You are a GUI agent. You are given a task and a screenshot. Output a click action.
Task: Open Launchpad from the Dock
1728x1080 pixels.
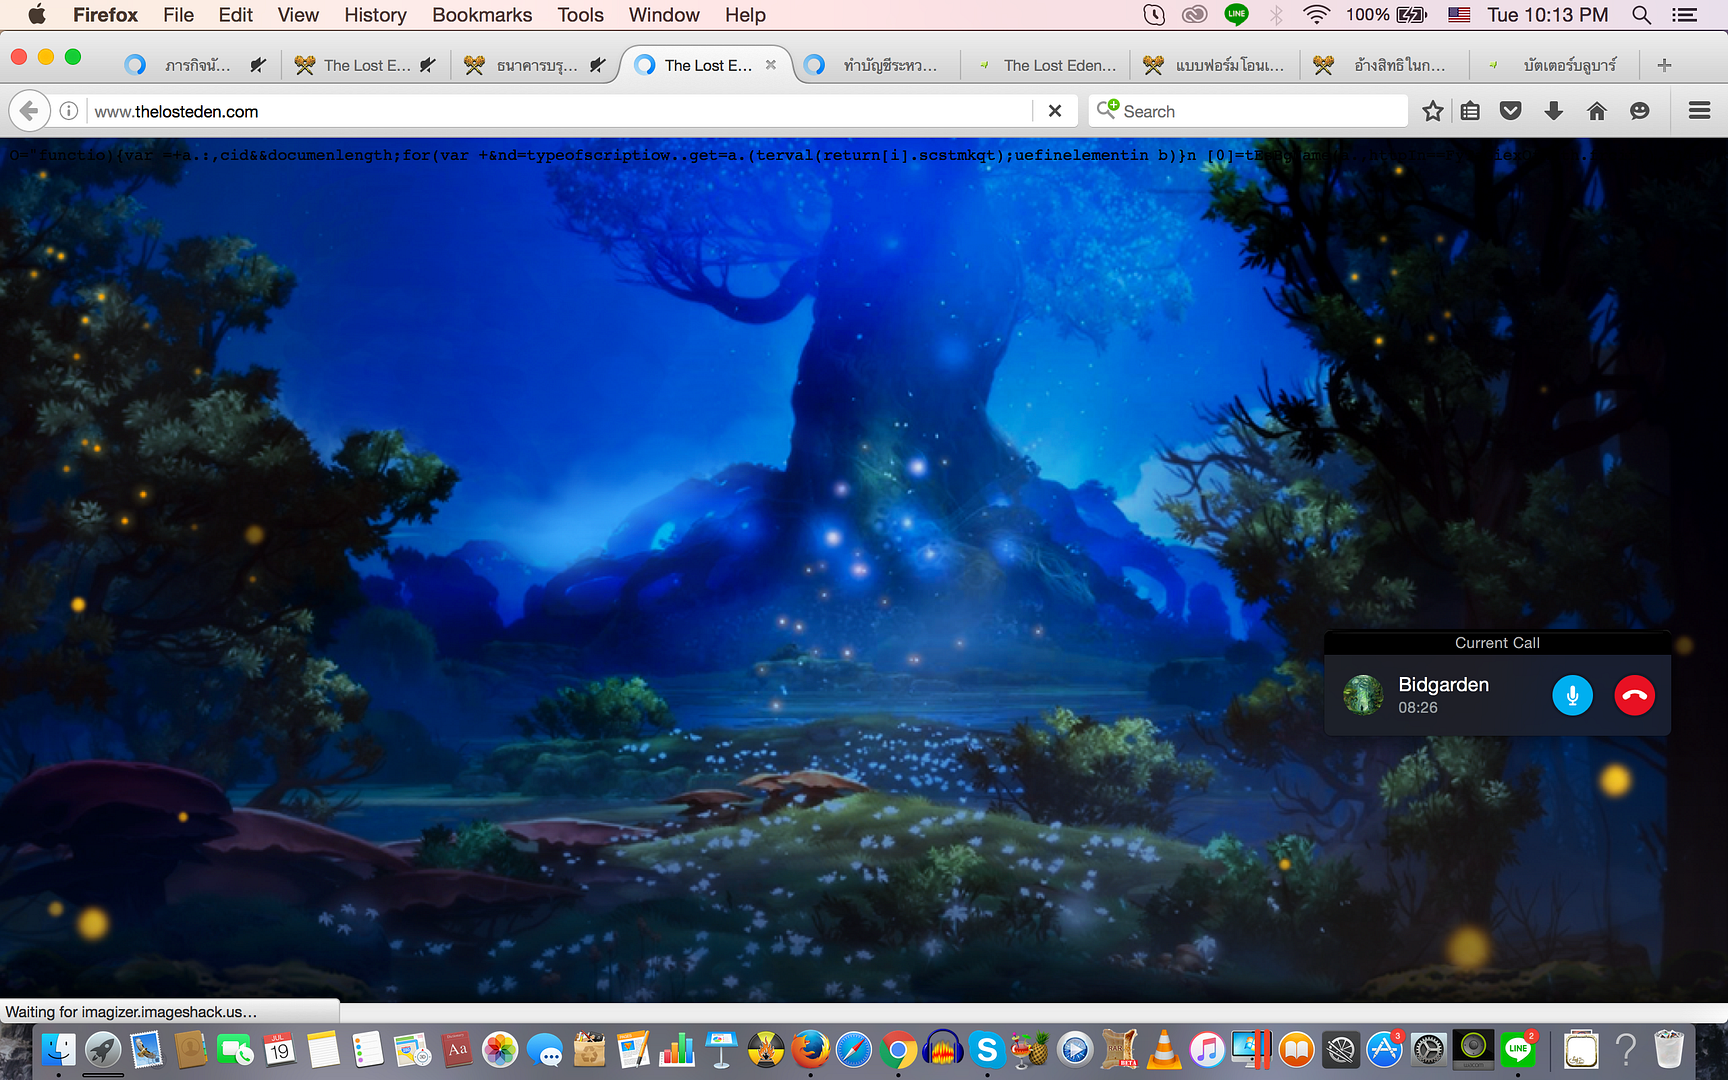(103, 1050)
